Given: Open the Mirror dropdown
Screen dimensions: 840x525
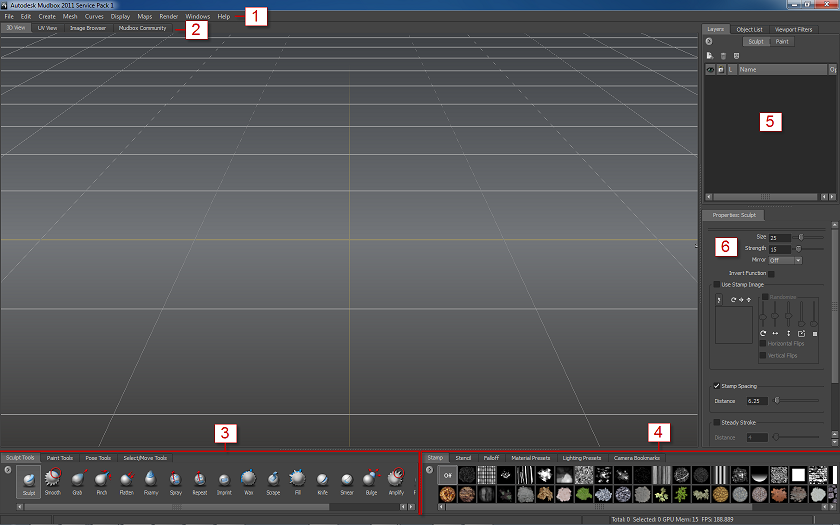Looking at the screenshot, I should pos(785,260).
